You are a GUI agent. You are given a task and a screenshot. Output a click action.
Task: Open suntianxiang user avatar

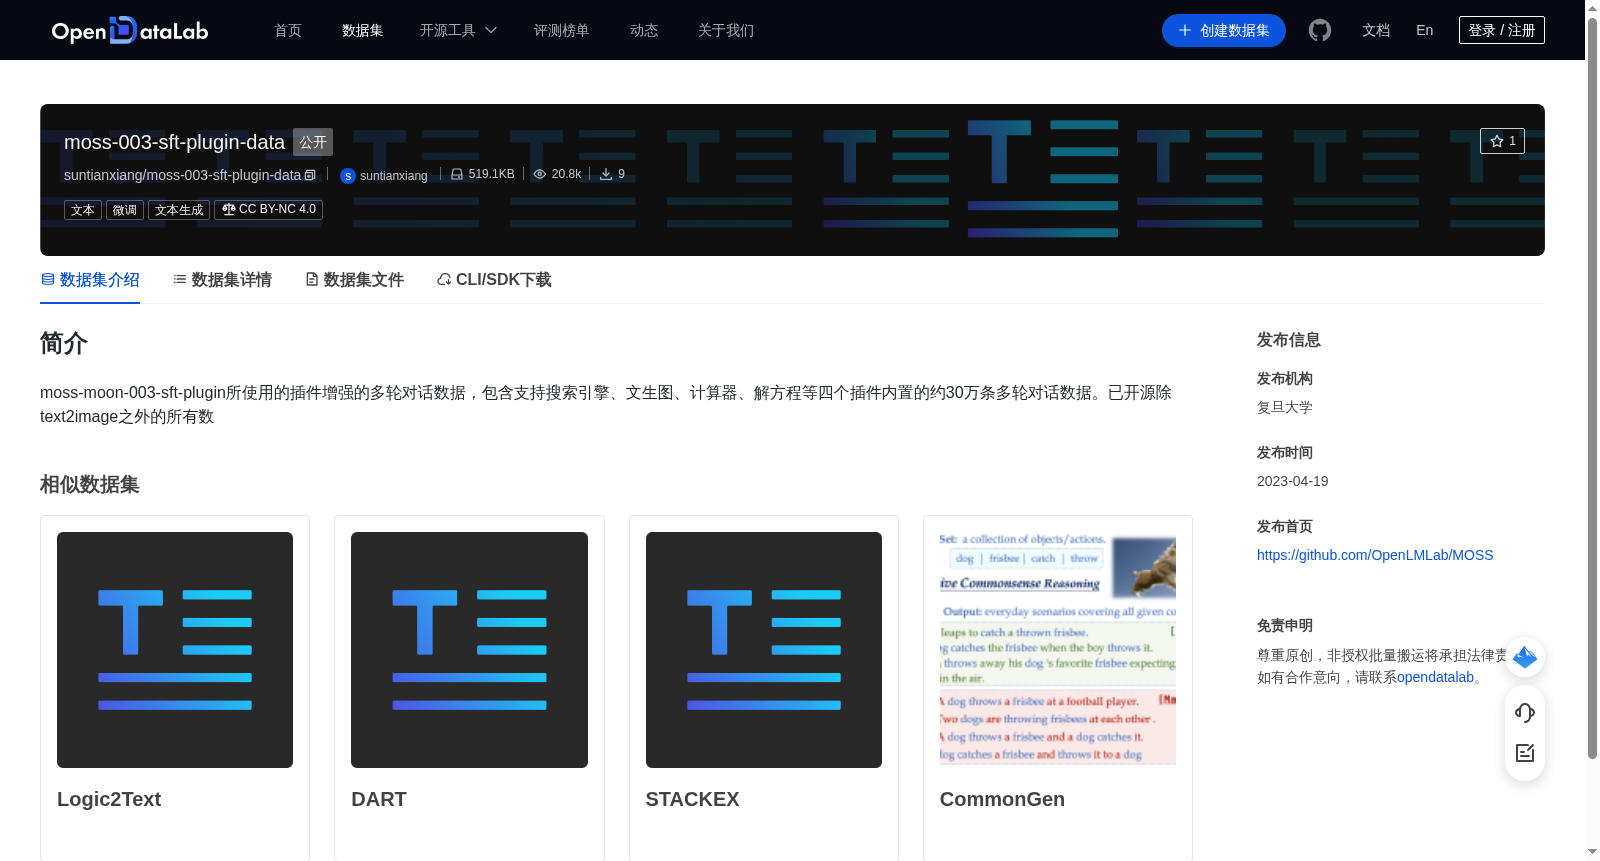pos(348,176)
